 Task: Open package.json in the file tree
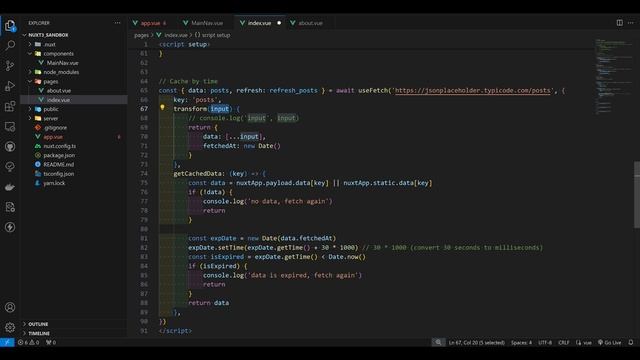59,155
